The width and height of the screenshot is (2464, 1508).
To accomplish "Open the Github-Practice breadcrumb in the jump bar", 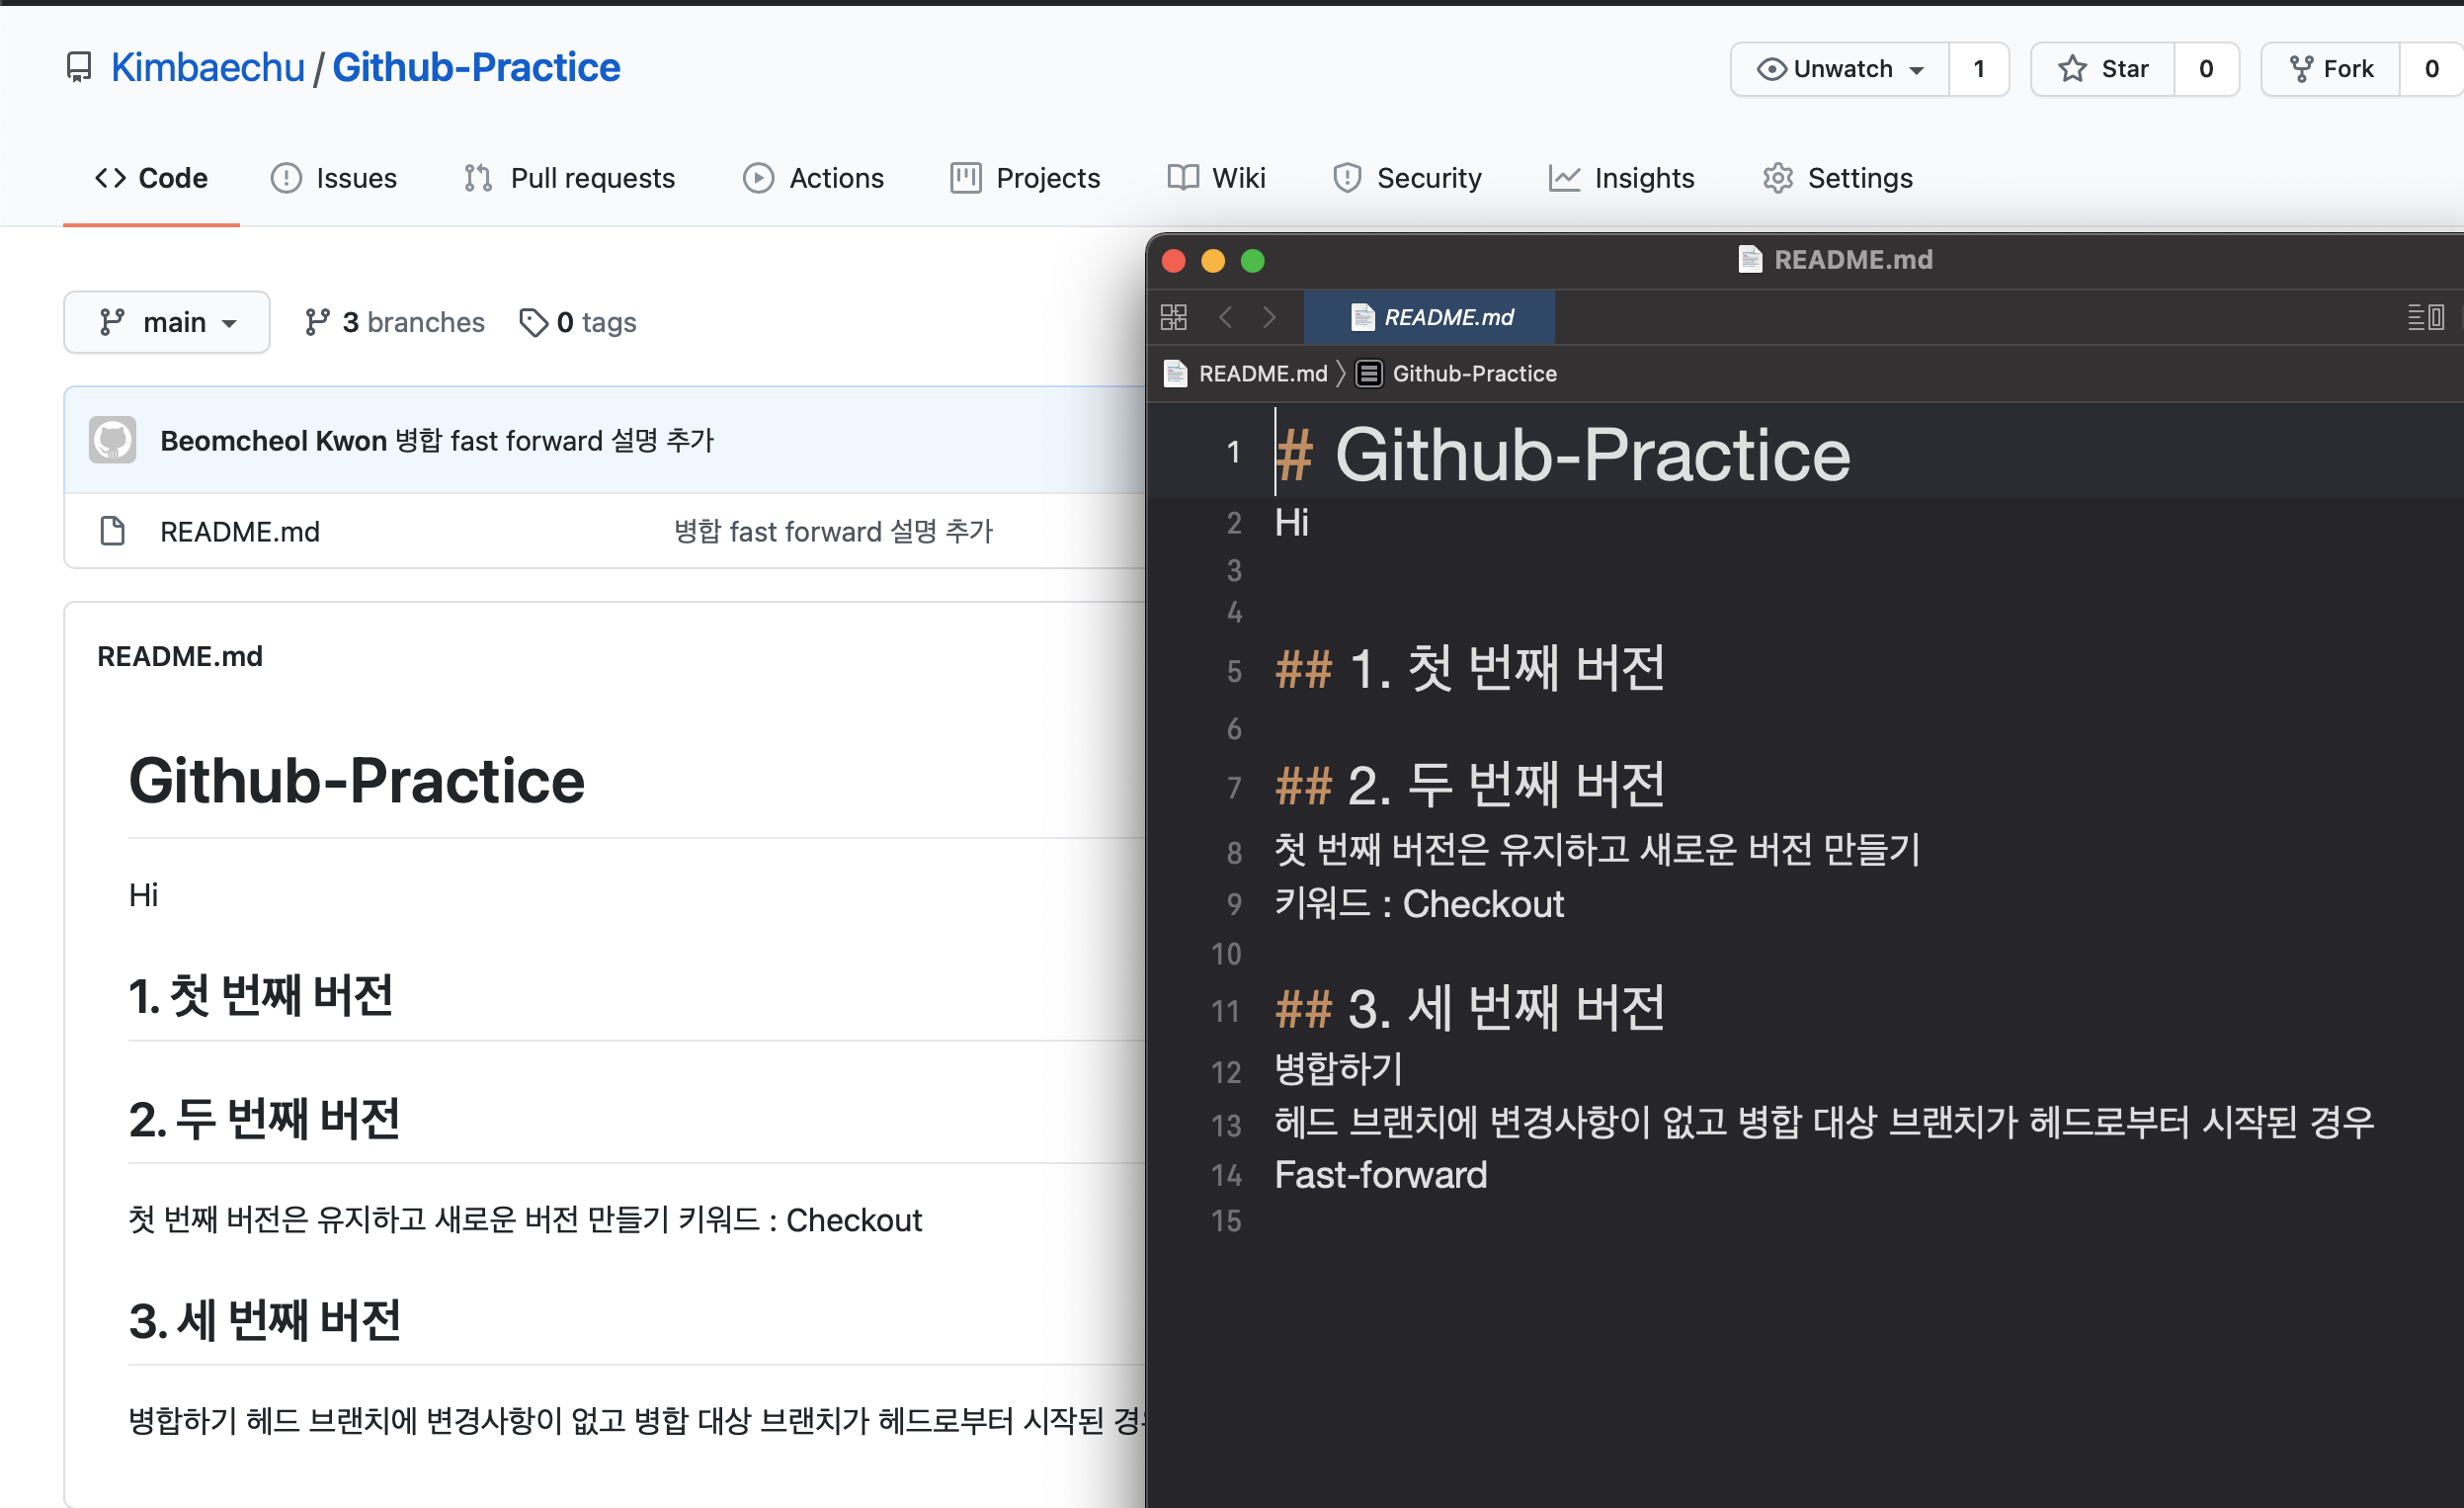I will tap(1473, 373).
